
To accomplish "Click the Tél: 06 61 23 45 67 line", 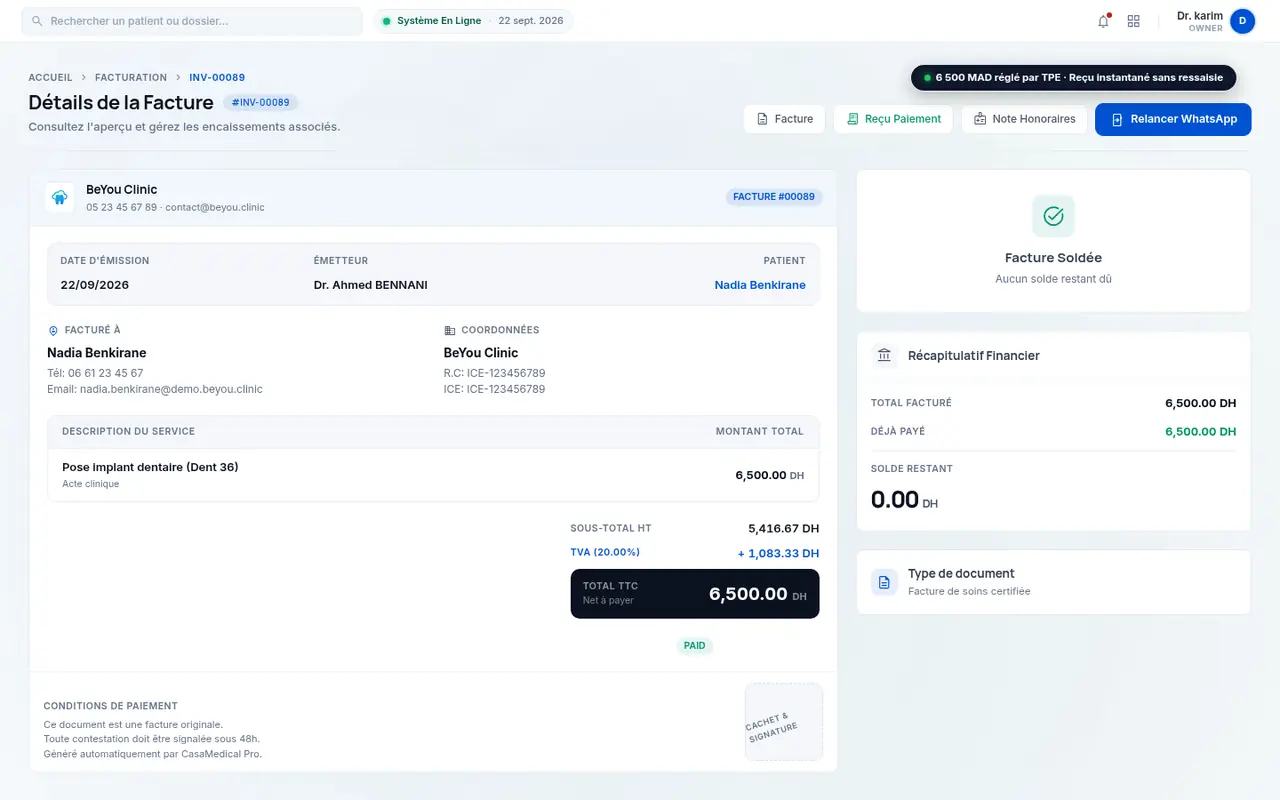I will pos(95,373).
